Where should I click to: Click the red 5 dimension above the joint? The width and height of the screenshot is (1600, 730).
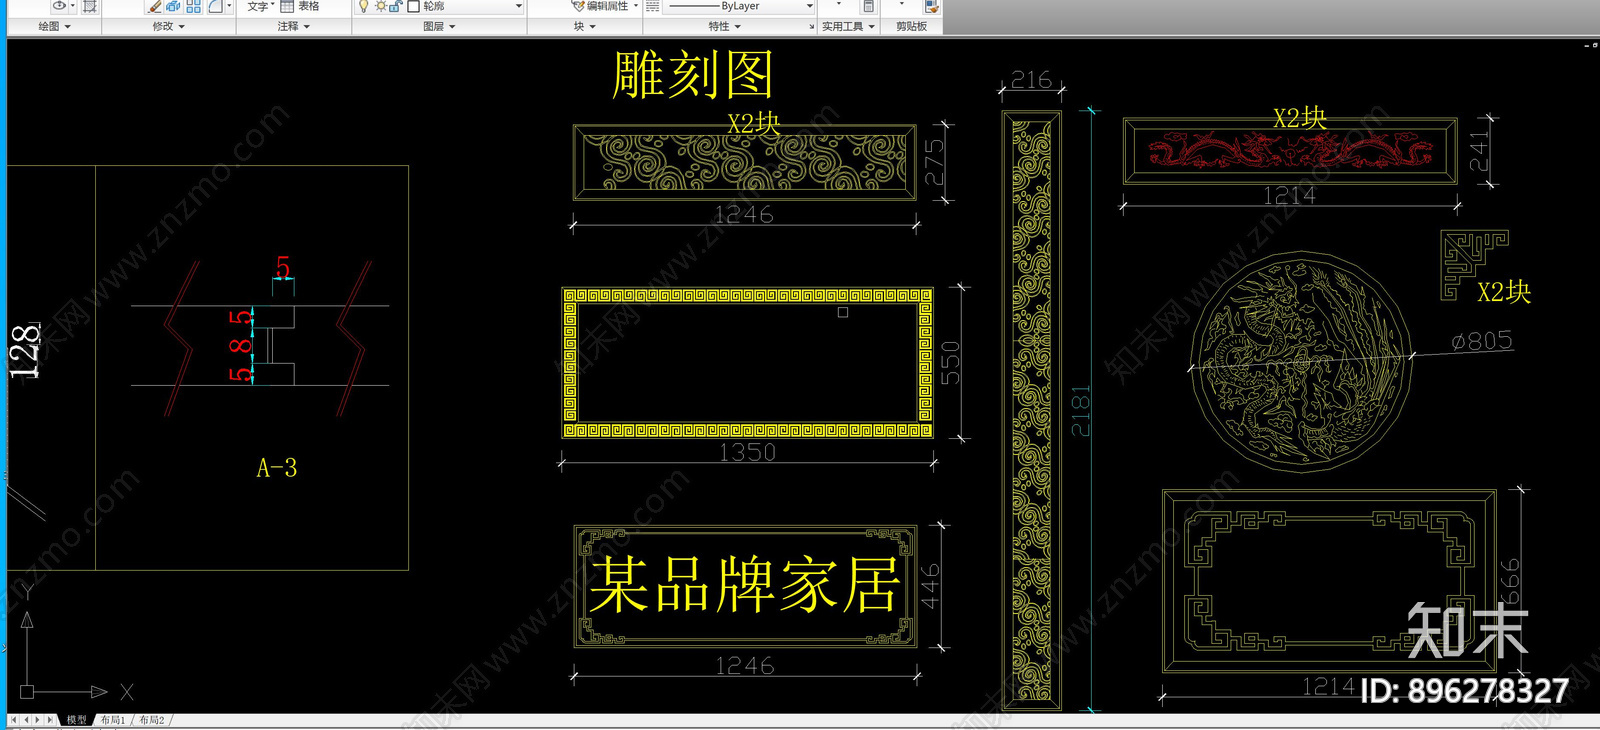[283, 267]
